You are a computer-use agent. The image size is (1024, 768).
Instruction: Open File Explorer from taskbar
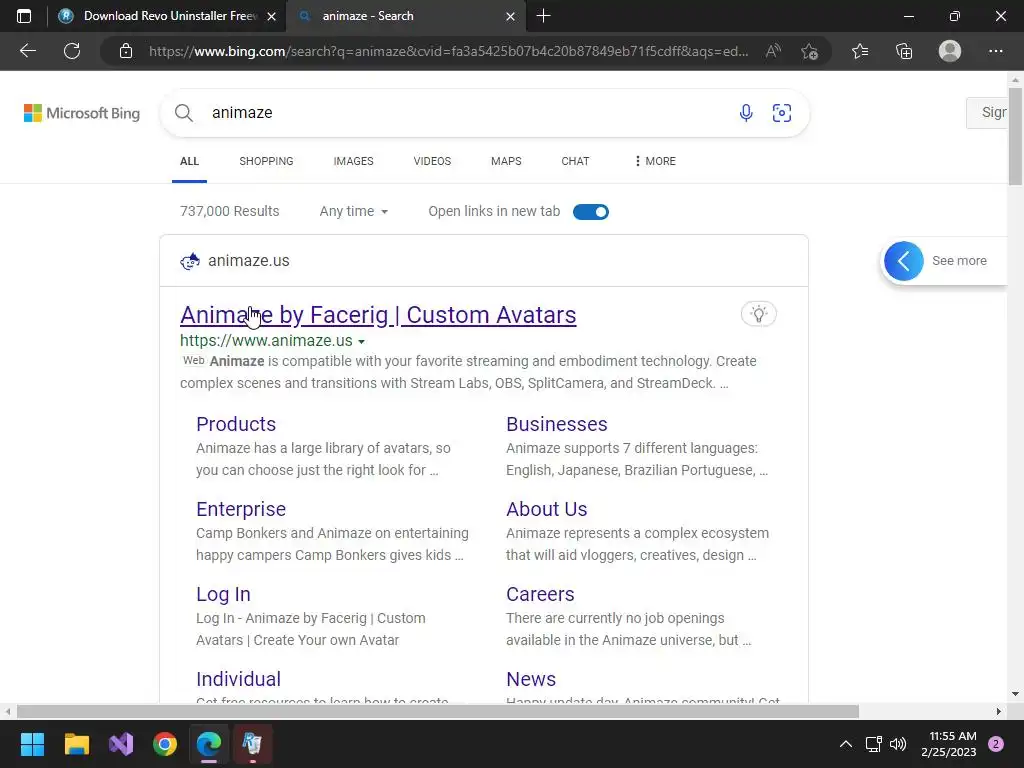[76, 744]
